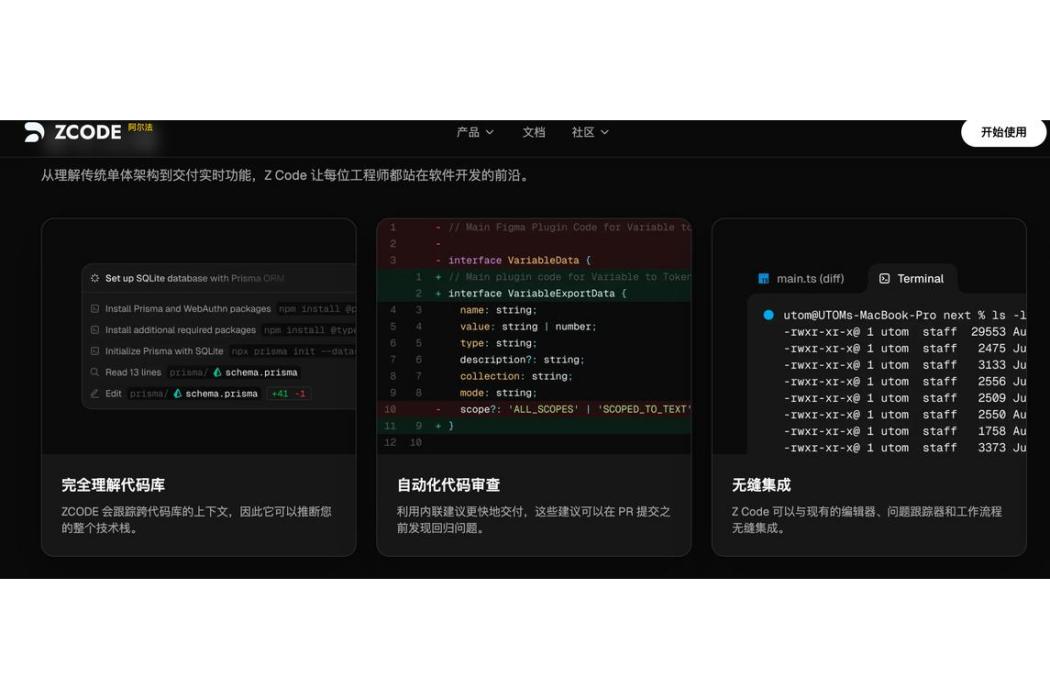Viewport: 1050px width, 700px height.
Task: Click the ZCODE logo icon
Action: click(x=34, y=132)
